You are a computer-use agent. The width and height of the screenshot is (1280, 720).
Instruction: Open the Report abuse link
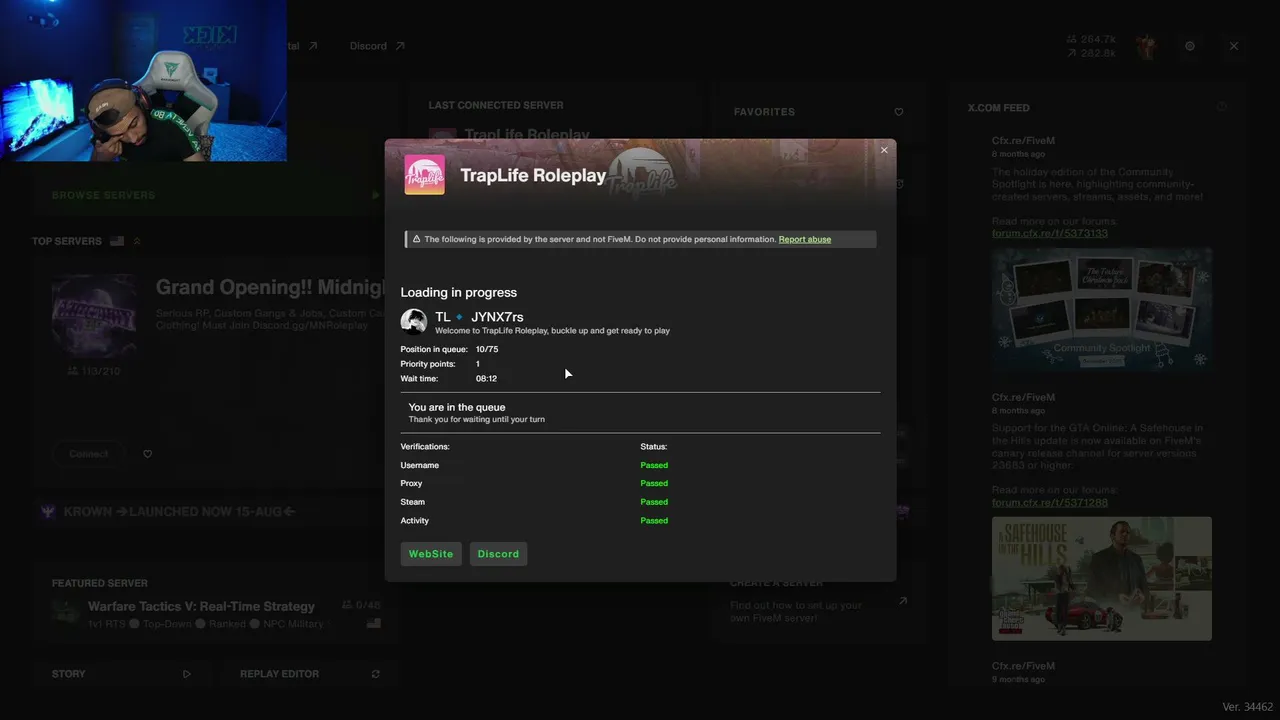(x=805, y=240)
